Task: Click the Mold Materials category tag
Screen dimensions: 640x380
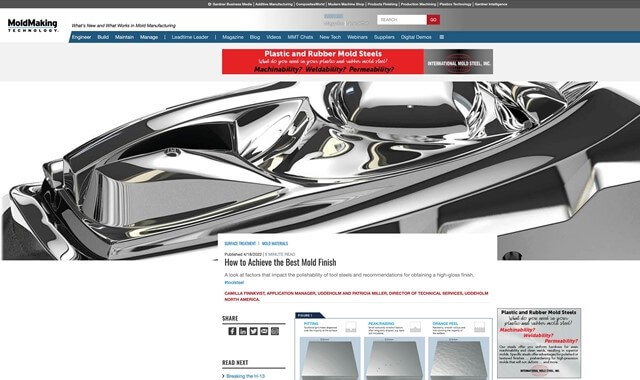Action: pyautogui.click(x=275, y=243)
